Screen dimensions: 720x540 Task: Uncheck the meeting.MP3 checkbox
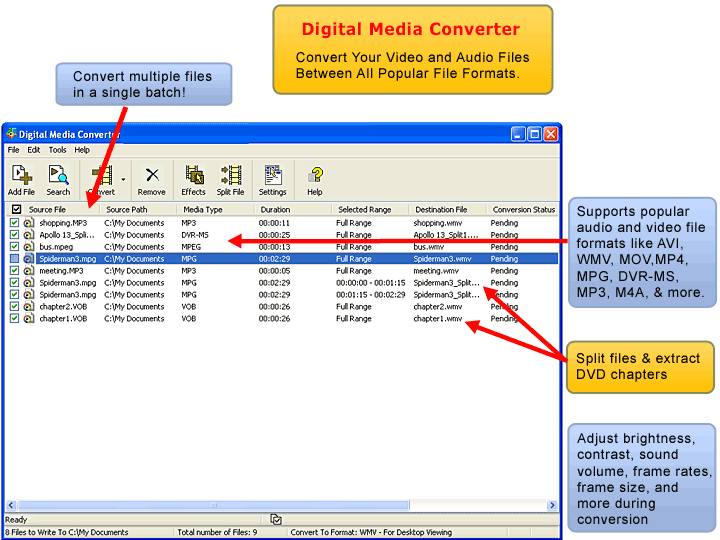14,270
